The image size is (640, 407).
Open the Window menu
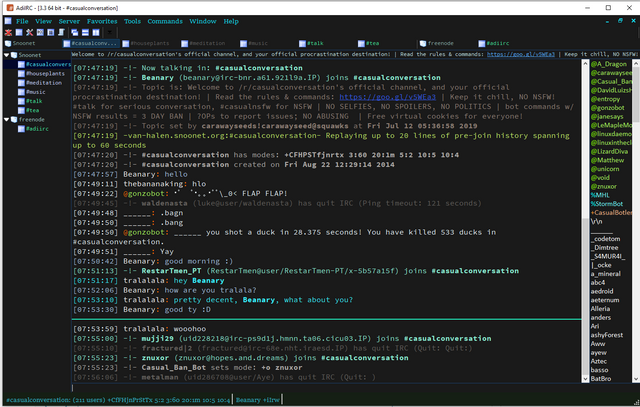[x=203, y=21]
